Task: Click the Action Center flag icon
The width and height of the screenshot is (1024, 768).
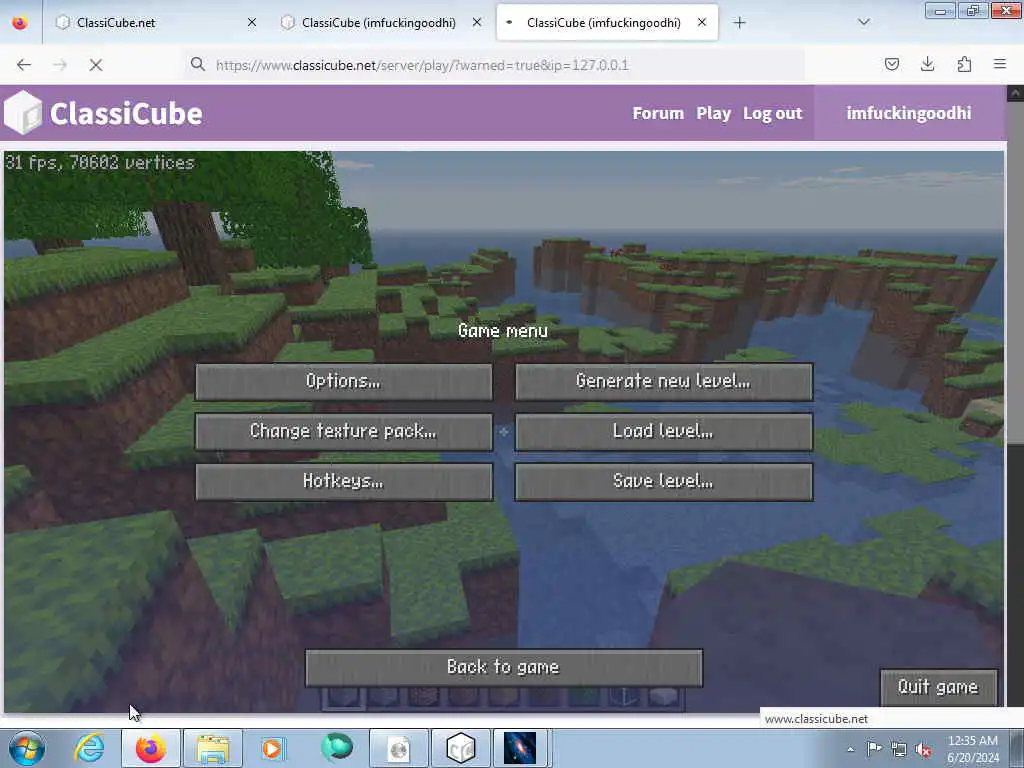Action: click(x=874, y=749)
